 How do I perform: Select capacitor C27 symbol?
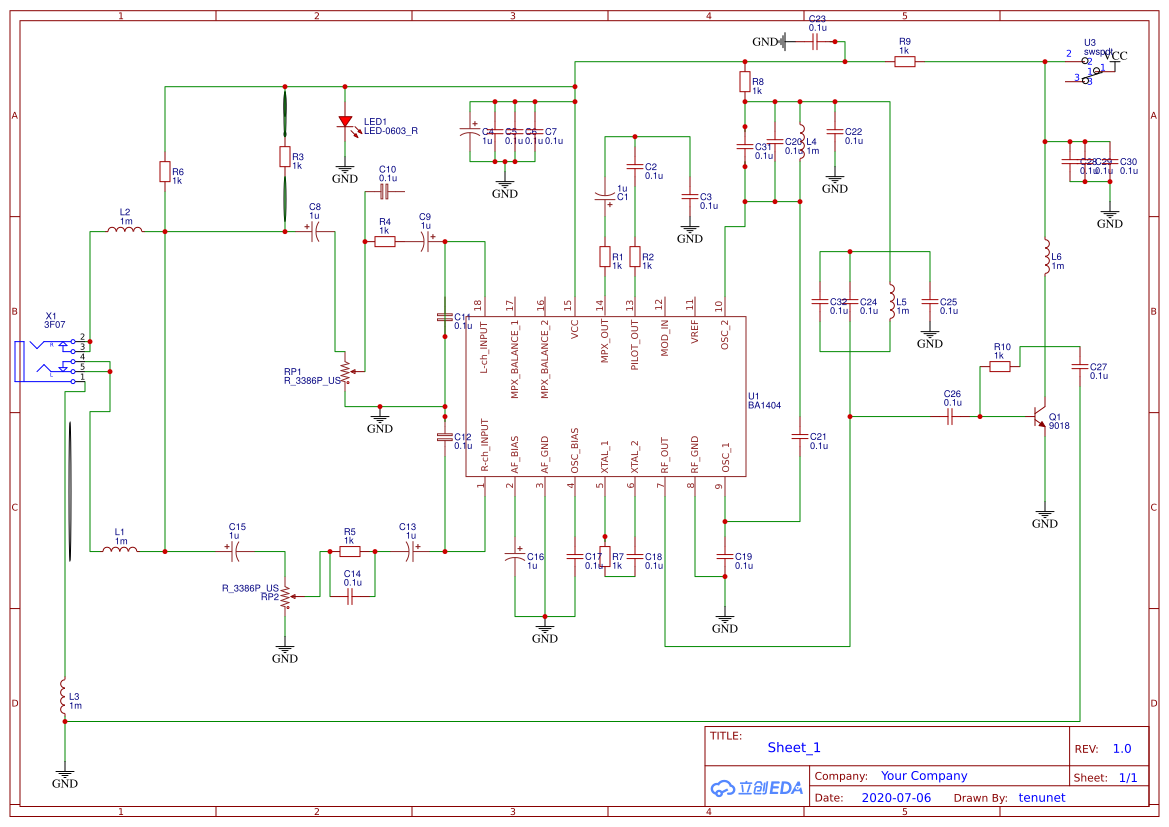1080,367
